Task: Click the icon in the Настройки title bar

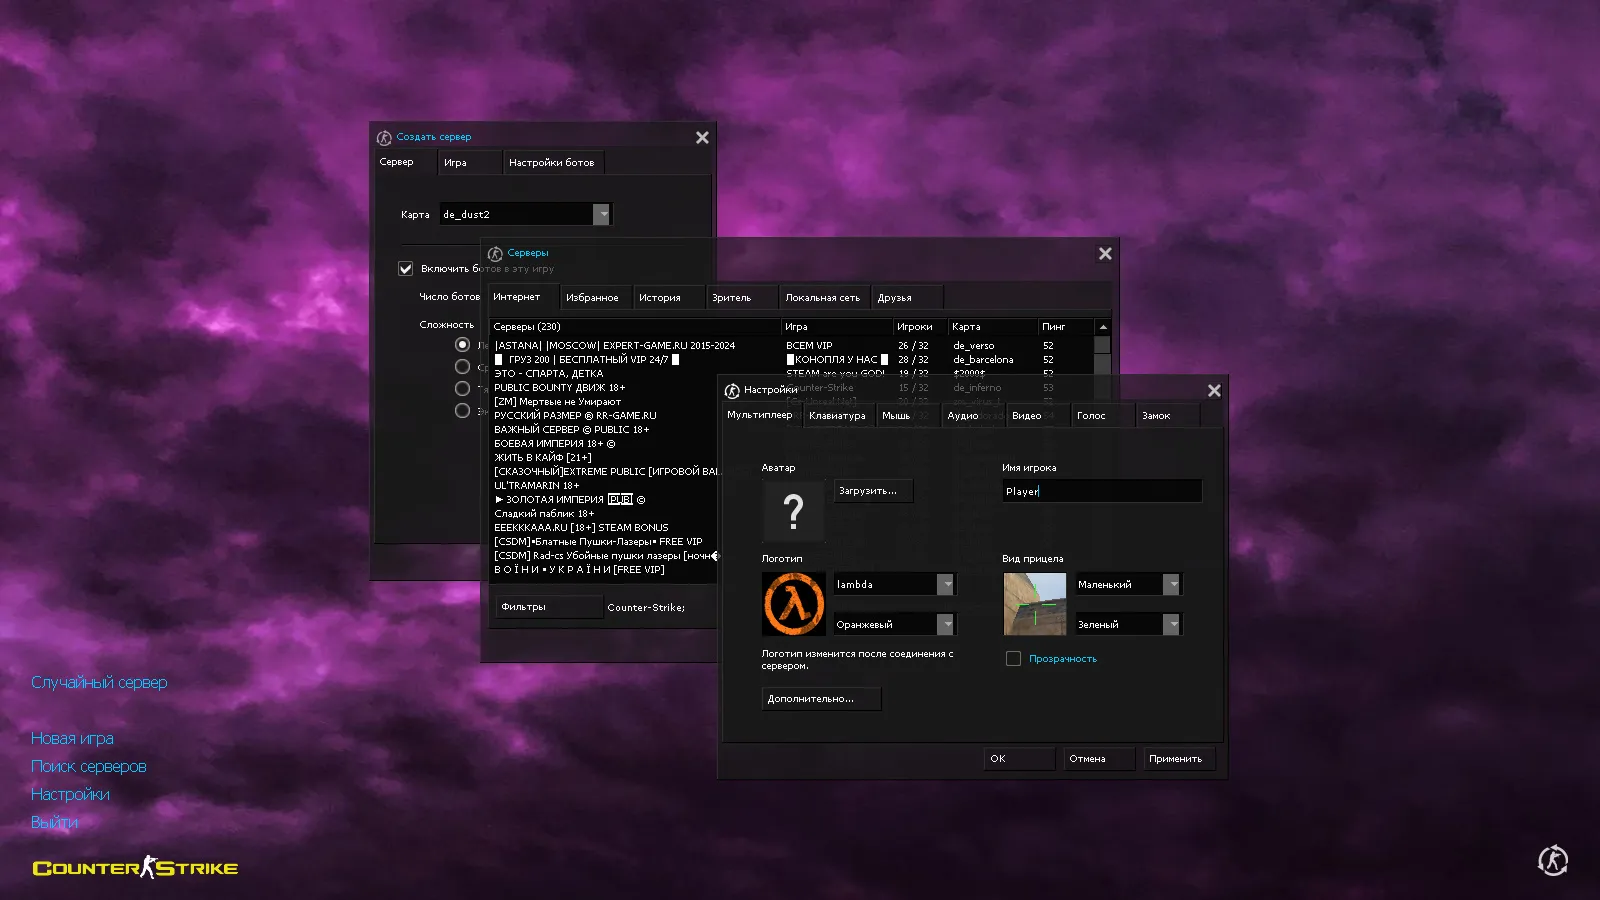Action: [x=732, y=391]
